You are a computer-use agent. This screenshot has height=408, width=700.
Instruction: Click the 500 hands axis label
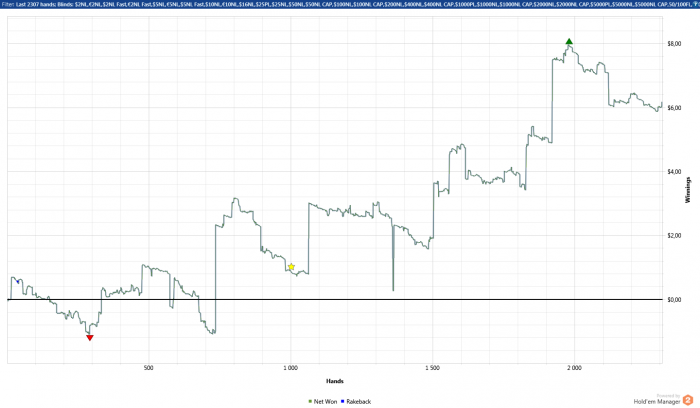click(148, 368)
